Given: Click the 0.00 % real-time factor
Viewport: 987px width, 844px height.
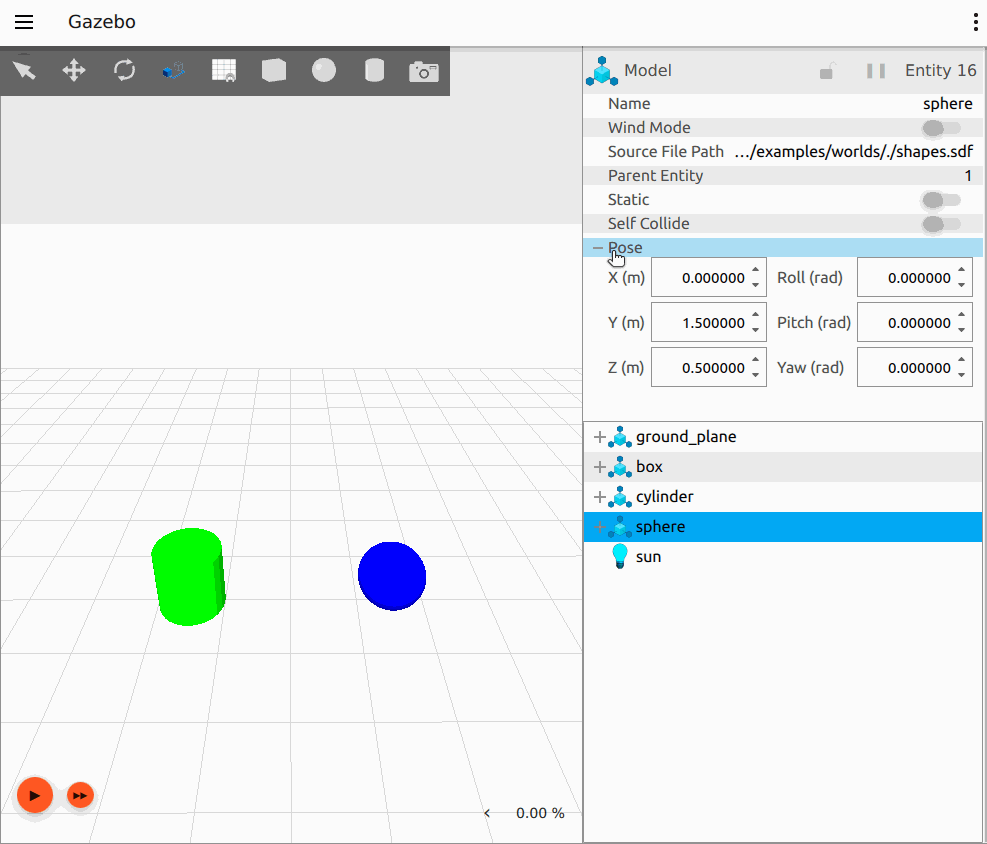Looking at the screenshot, I should point(540,813).
